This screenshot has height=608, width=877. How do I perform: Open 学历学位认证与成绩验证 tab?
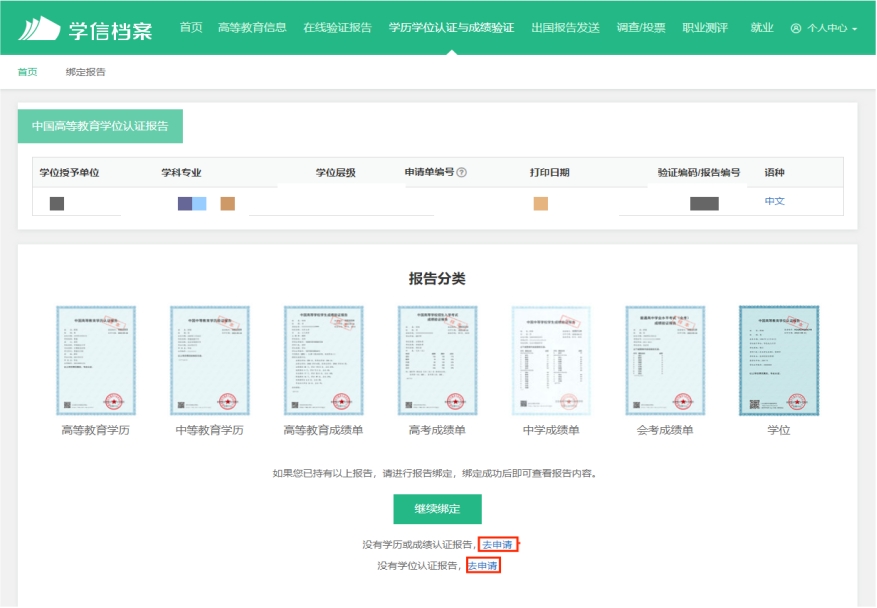tap(451, 28)
